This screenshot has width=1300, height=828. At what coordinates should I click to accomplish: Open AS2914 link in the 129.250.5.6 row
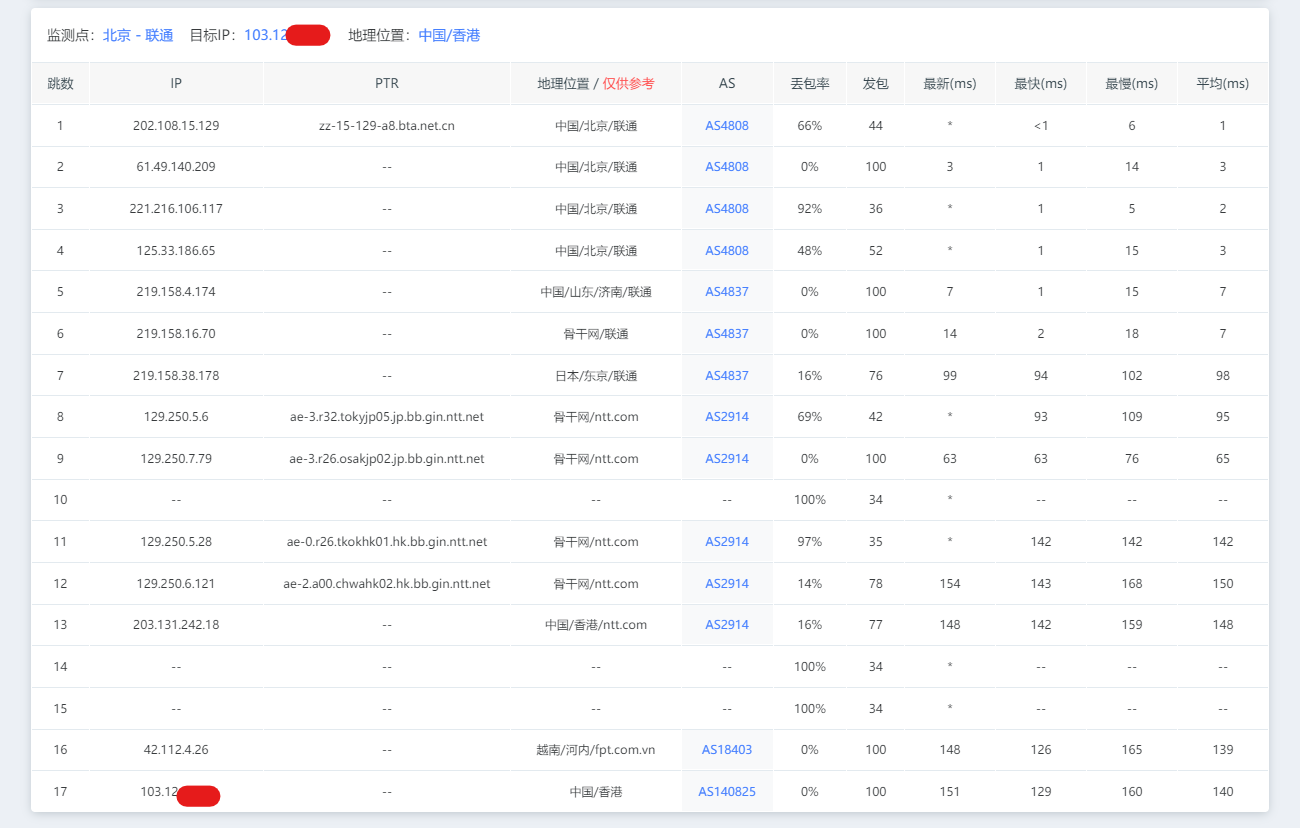pos(727,417)
